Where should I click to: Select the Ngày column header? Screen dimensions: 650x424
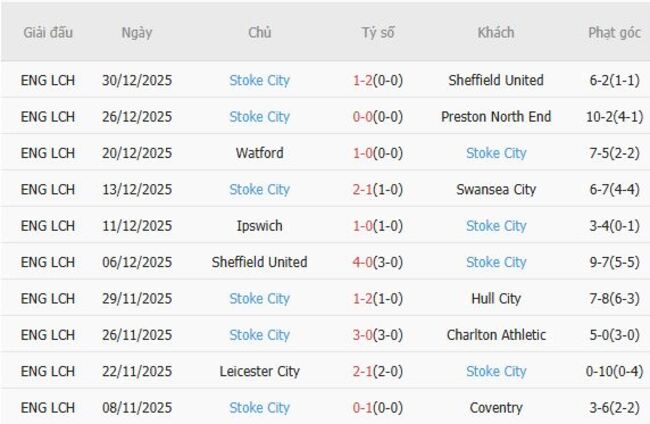click(137, 32)
